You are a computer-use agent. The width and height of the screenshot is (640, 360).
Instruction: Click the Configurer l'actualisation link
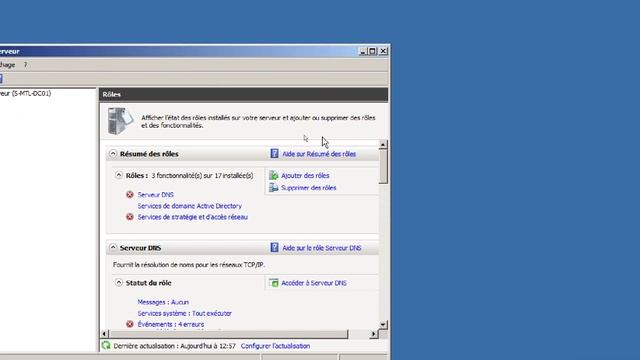coord(276,346)
